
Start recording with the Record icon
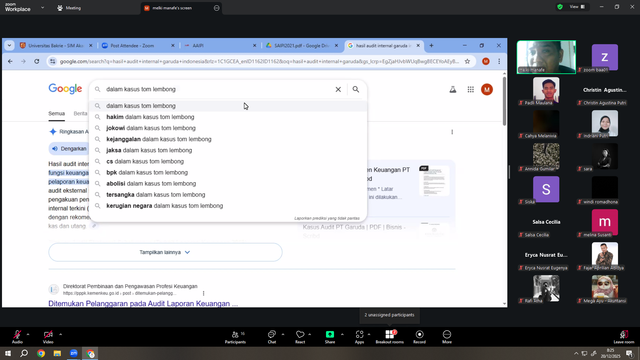click(419, 335)
